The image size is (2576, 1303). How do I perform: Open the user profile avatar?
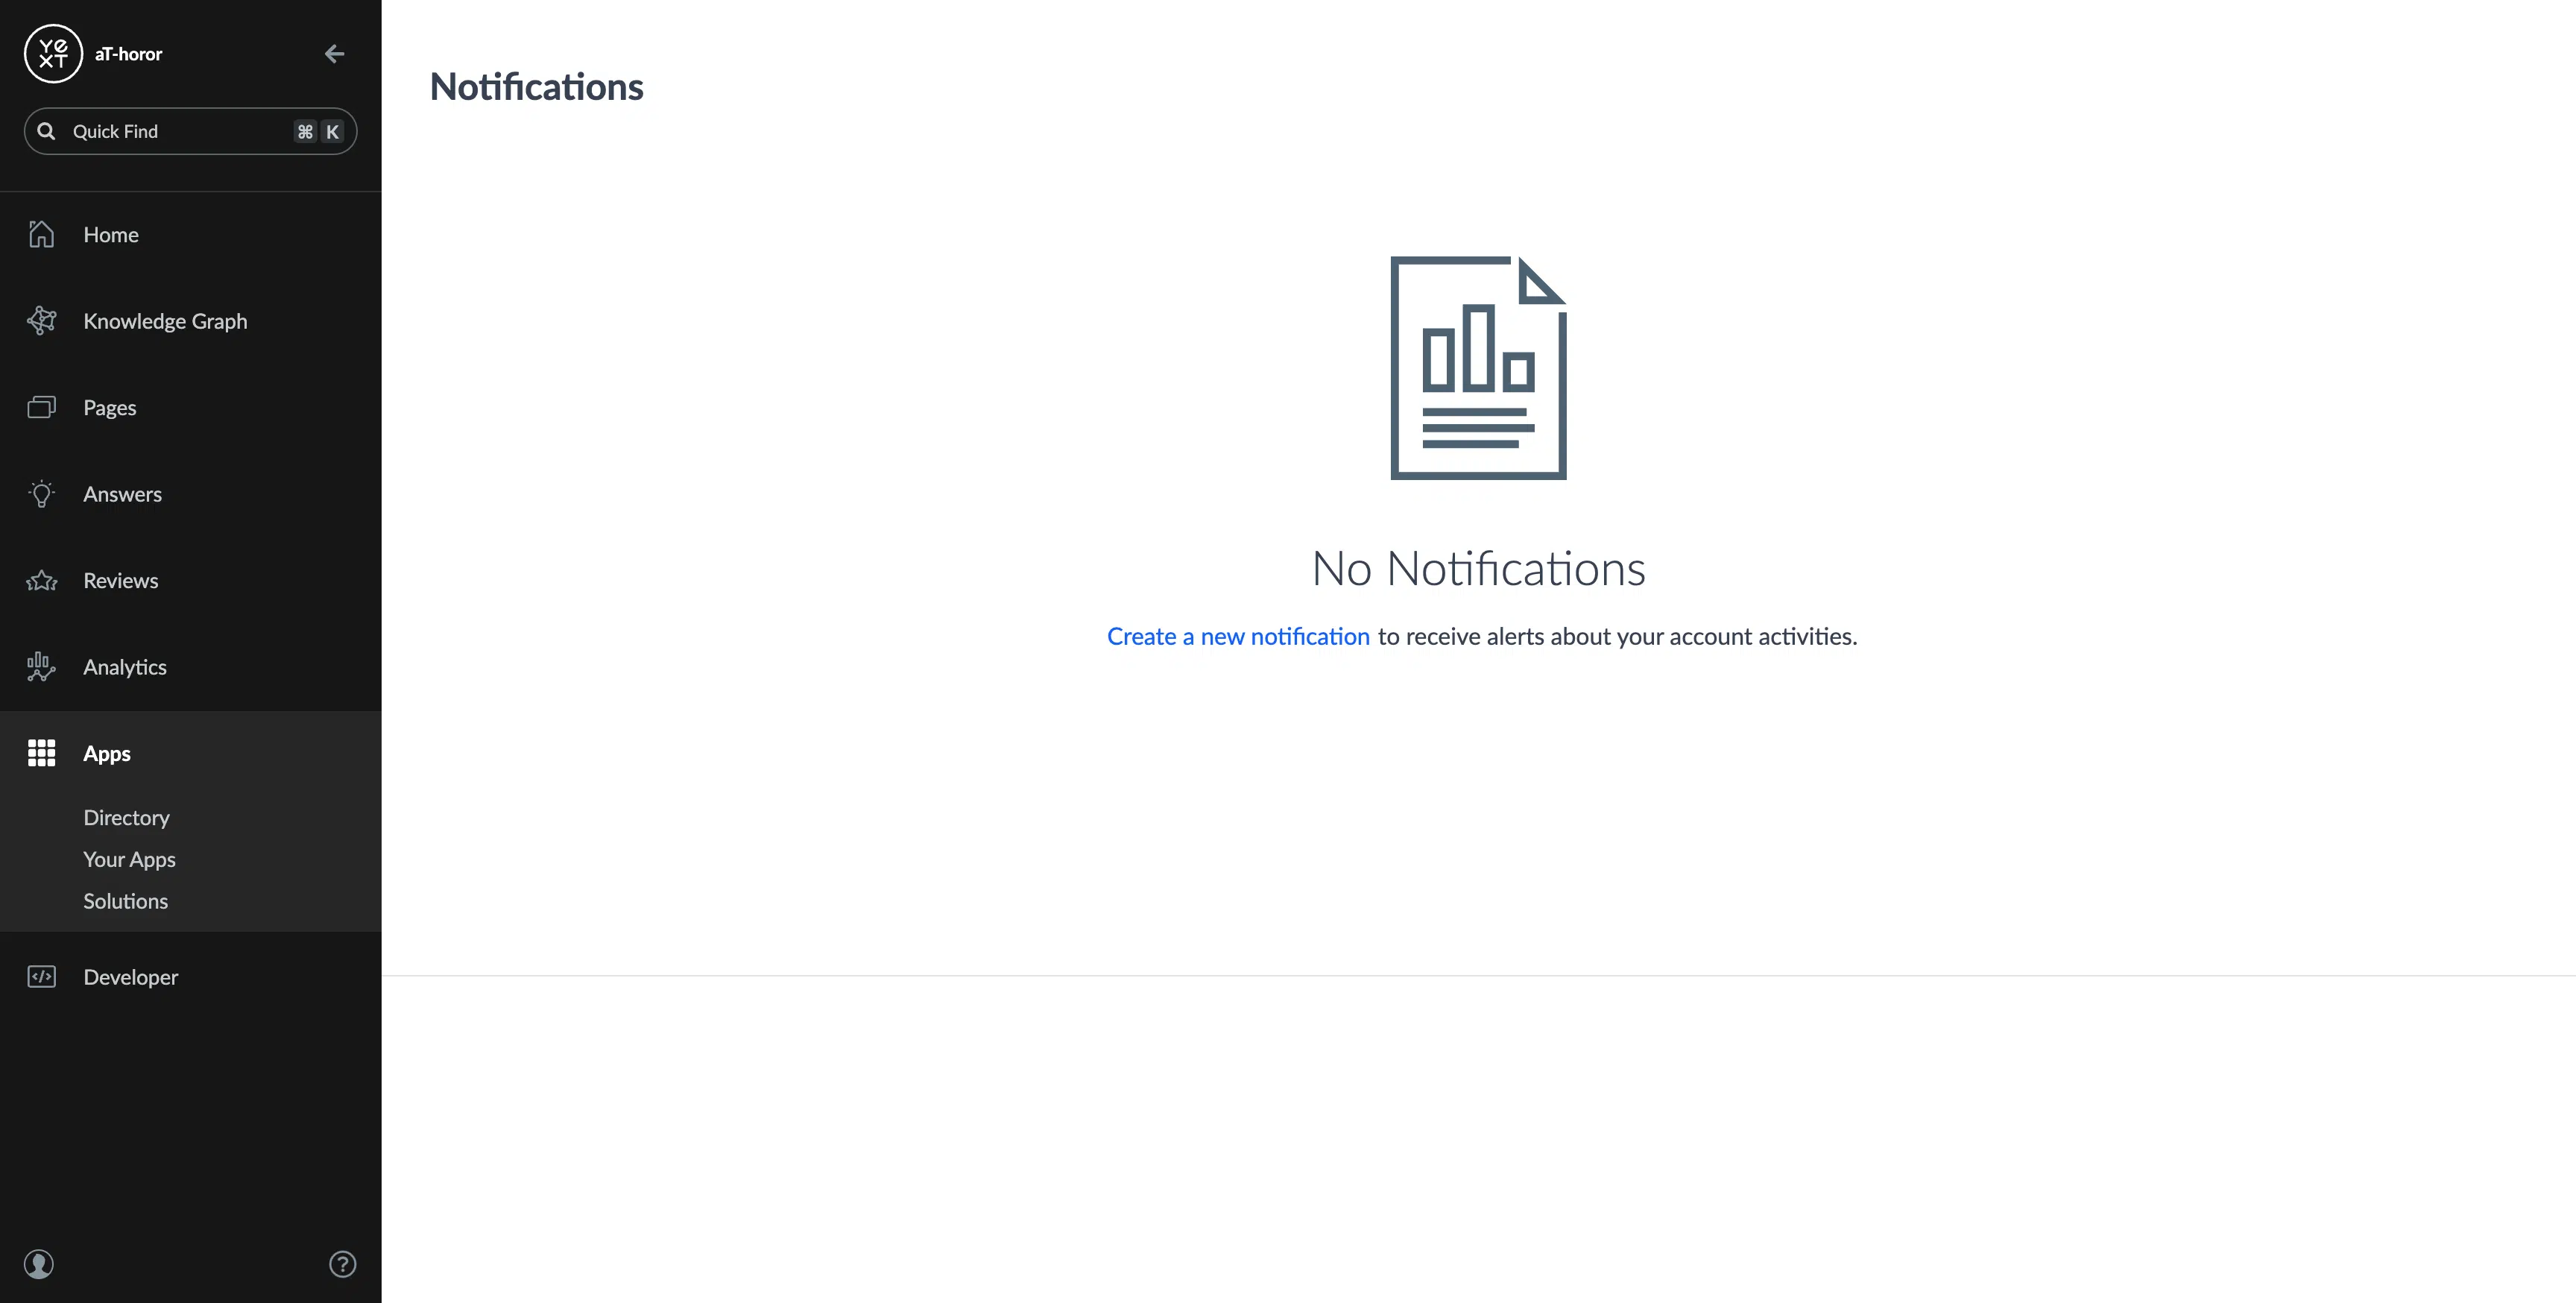(39, 1264)
